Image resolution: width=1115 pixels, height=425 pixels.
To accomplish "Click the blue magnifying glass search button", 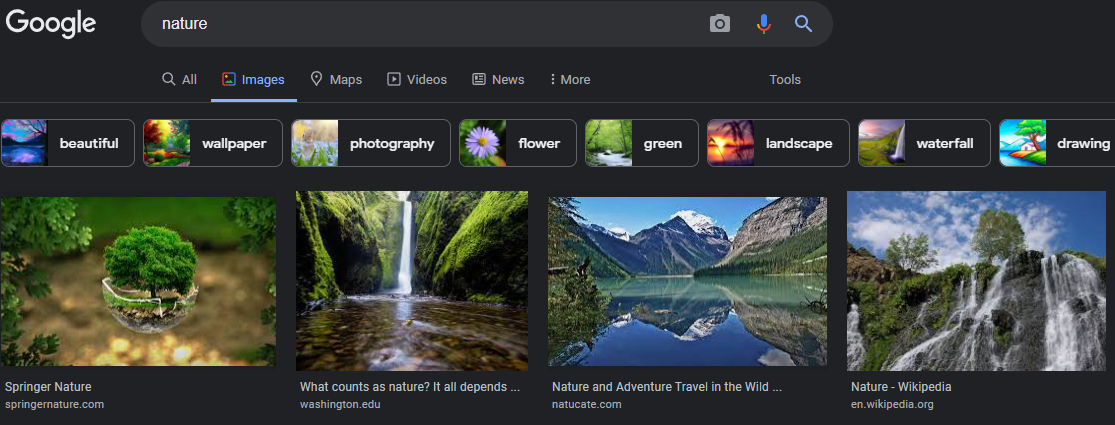I will pyautogui.click(x=803, y=23).
